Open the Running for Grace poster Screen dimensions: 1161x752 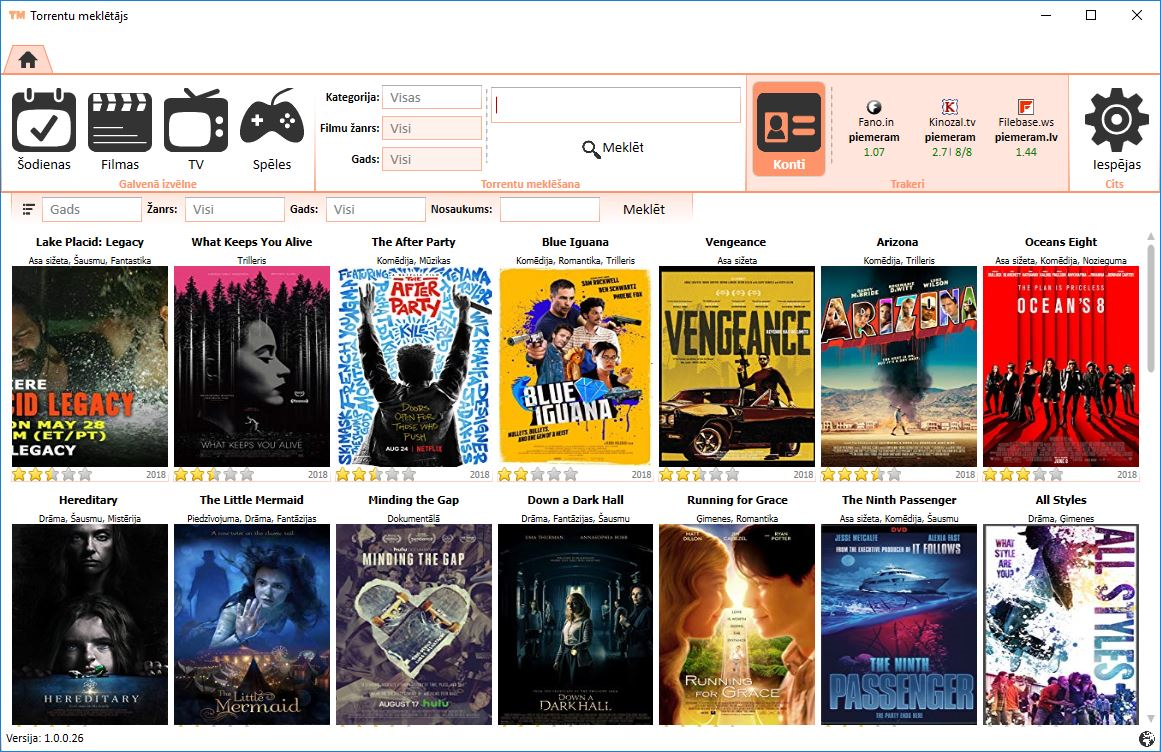point(737,625)
